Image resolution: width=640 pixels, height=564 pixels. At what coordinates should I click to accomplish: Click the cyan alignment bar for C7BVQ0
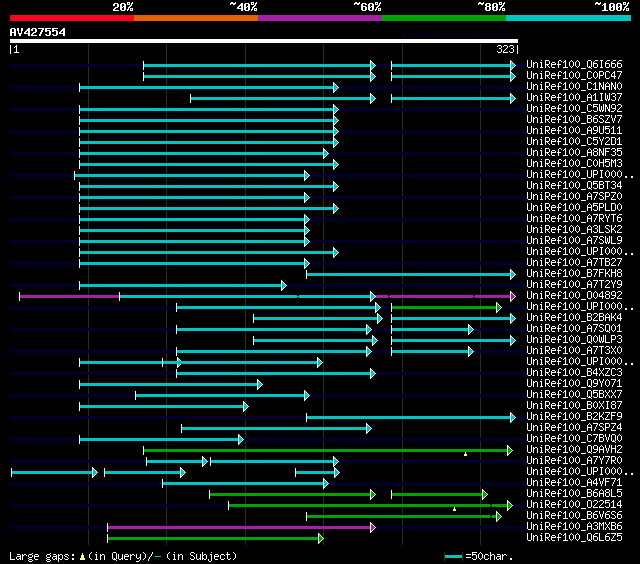pos(162,440)
